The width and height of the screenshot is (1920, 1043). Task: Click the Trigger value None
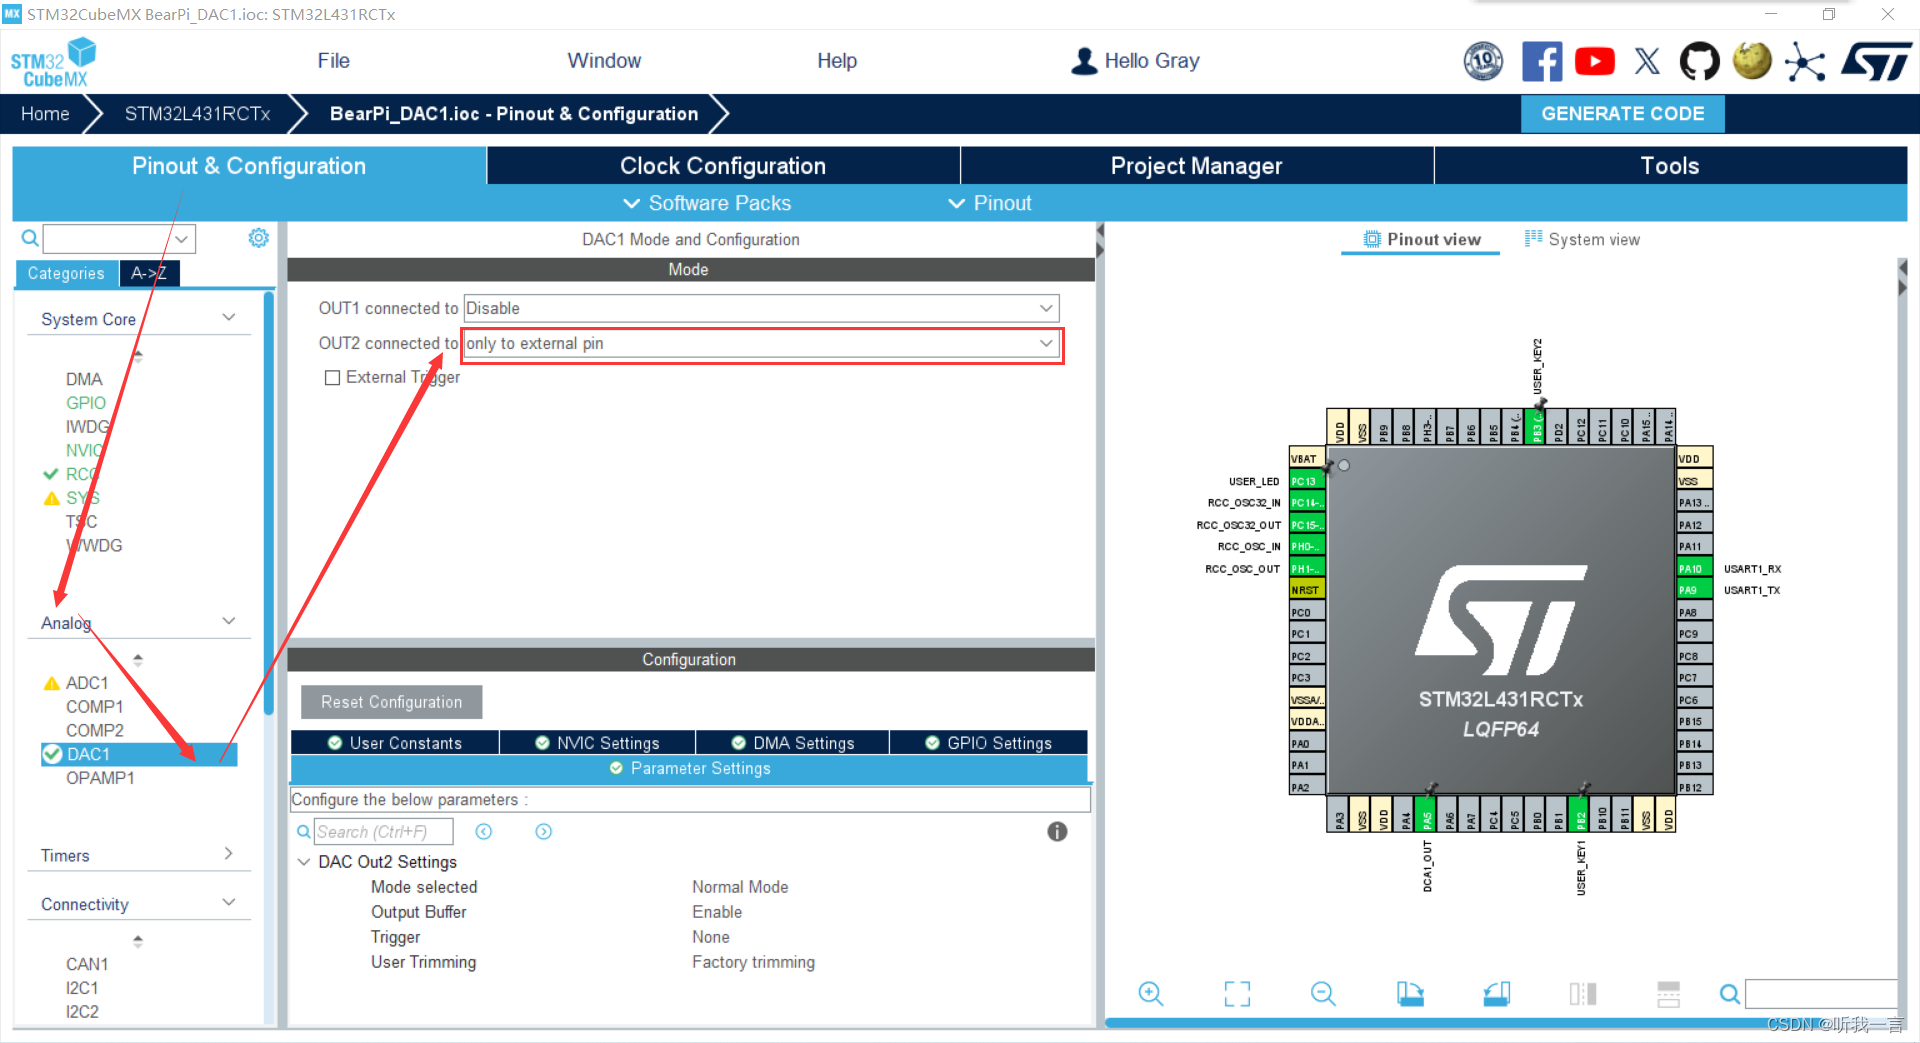tap(711, 937)
